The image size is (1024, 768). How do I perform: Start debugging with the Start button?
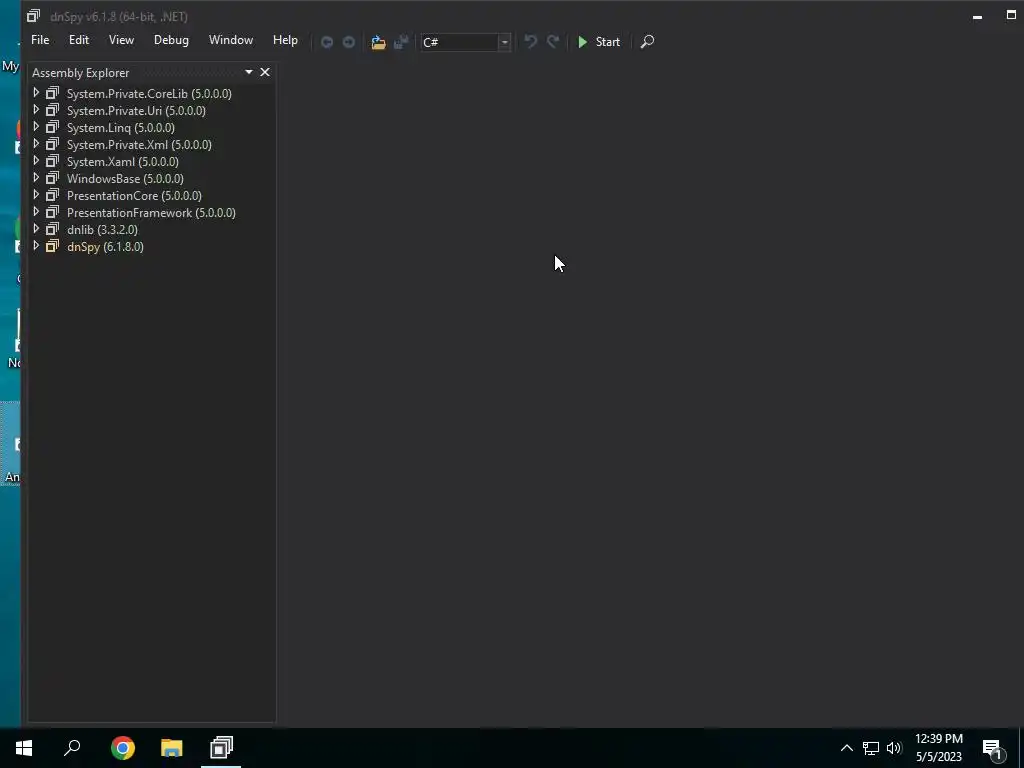(x=599, y=42)
